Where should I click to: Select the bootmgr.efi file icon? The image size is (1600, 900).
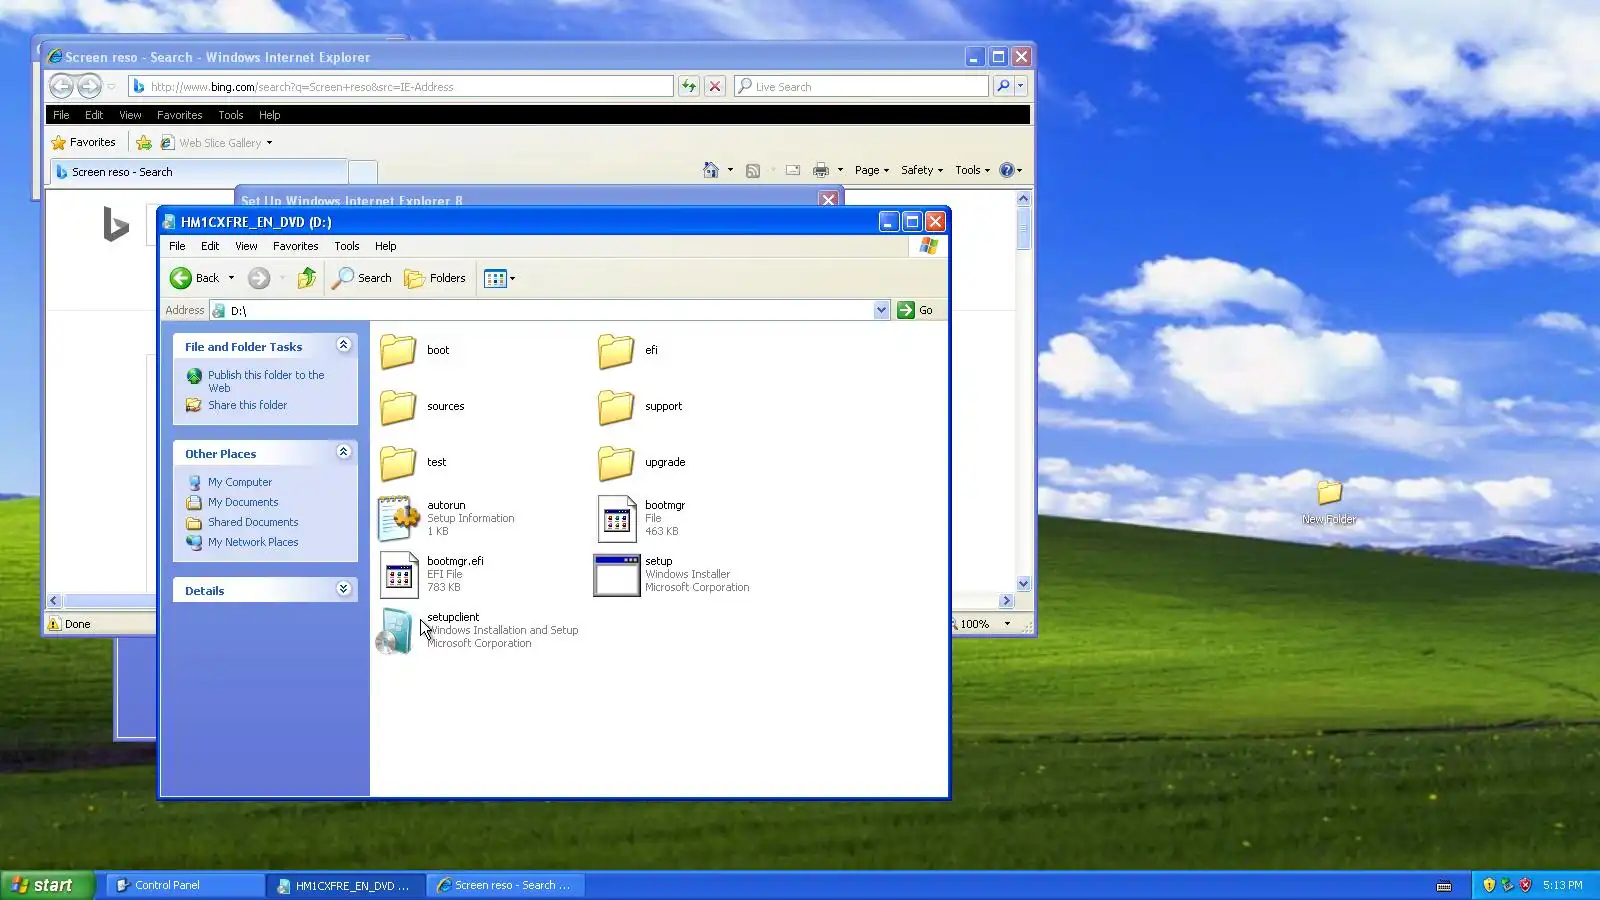(399, 574)
